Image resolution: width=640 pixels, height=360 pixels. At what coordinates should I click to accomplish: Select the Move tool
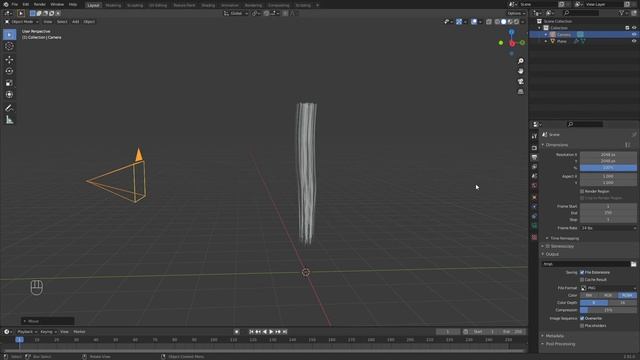9,60
